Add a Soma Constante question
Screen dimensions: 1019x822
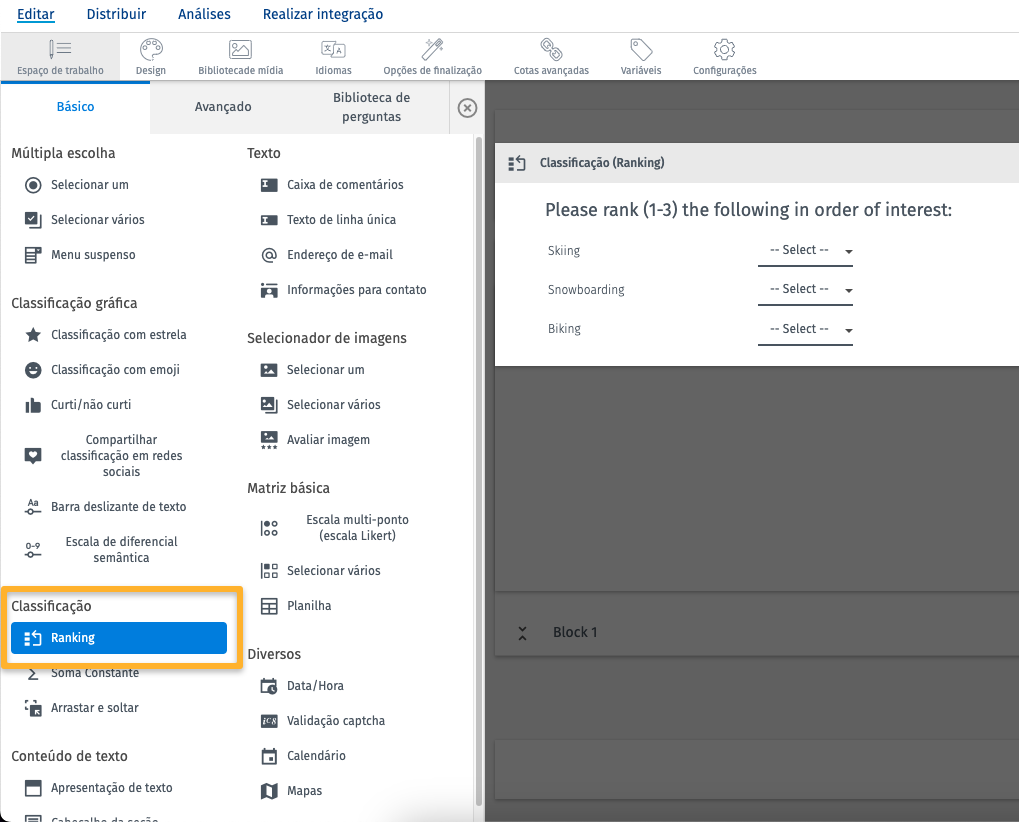click(x=82, y=673)
